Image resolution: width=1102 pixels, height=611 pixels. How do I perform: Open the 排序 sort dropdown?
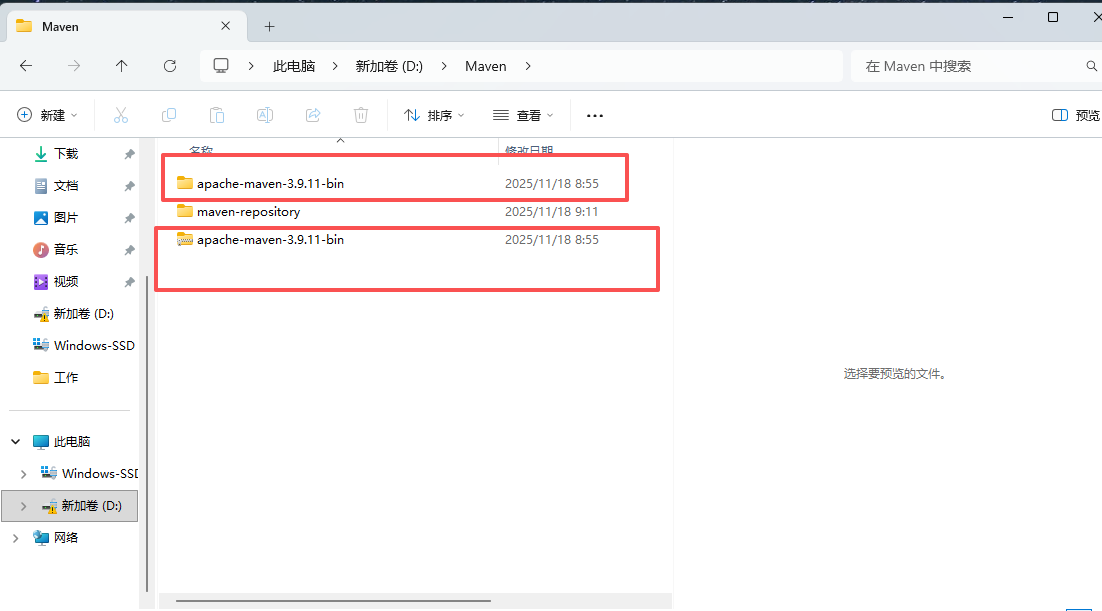pos(434,115)
